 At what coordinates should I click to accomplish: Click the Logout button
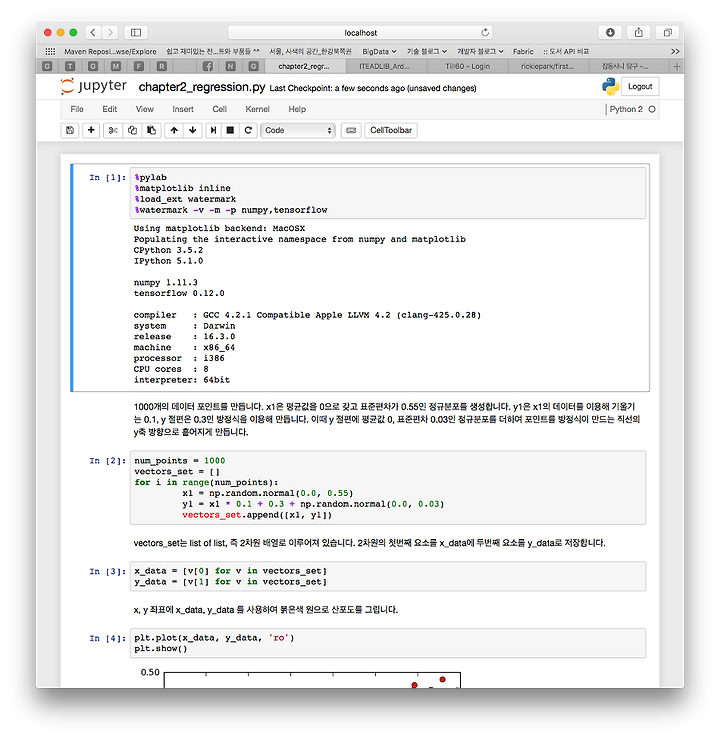640,87
